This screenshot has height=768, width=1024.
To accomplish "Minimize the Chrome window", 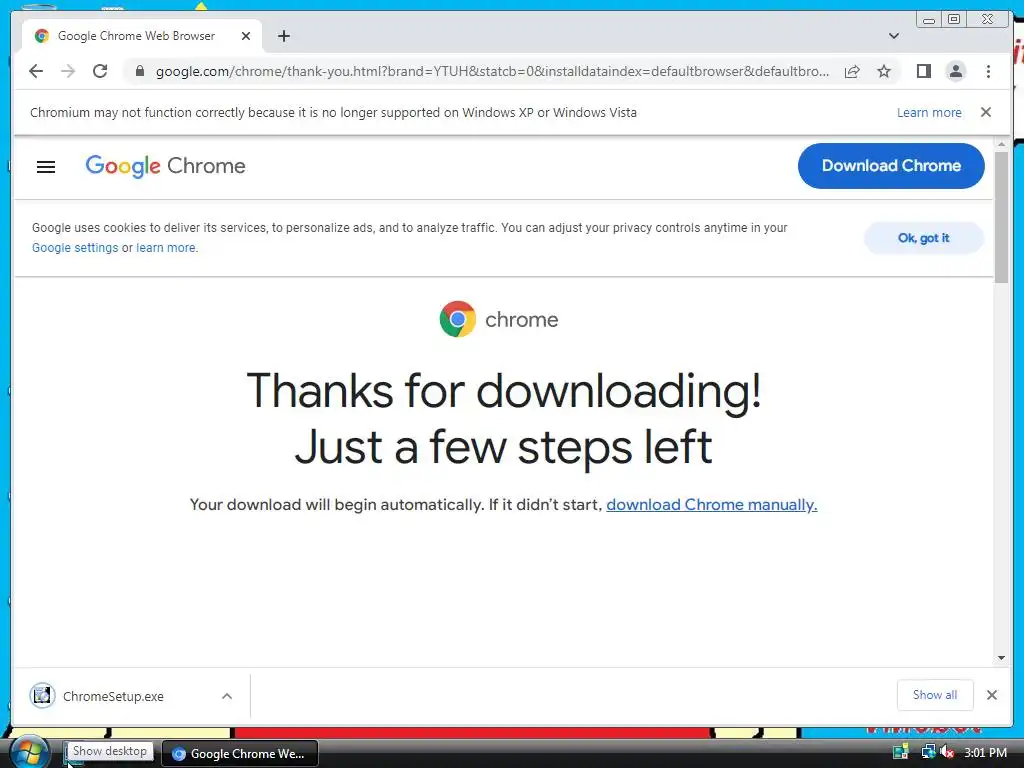I will coord(929,20).
